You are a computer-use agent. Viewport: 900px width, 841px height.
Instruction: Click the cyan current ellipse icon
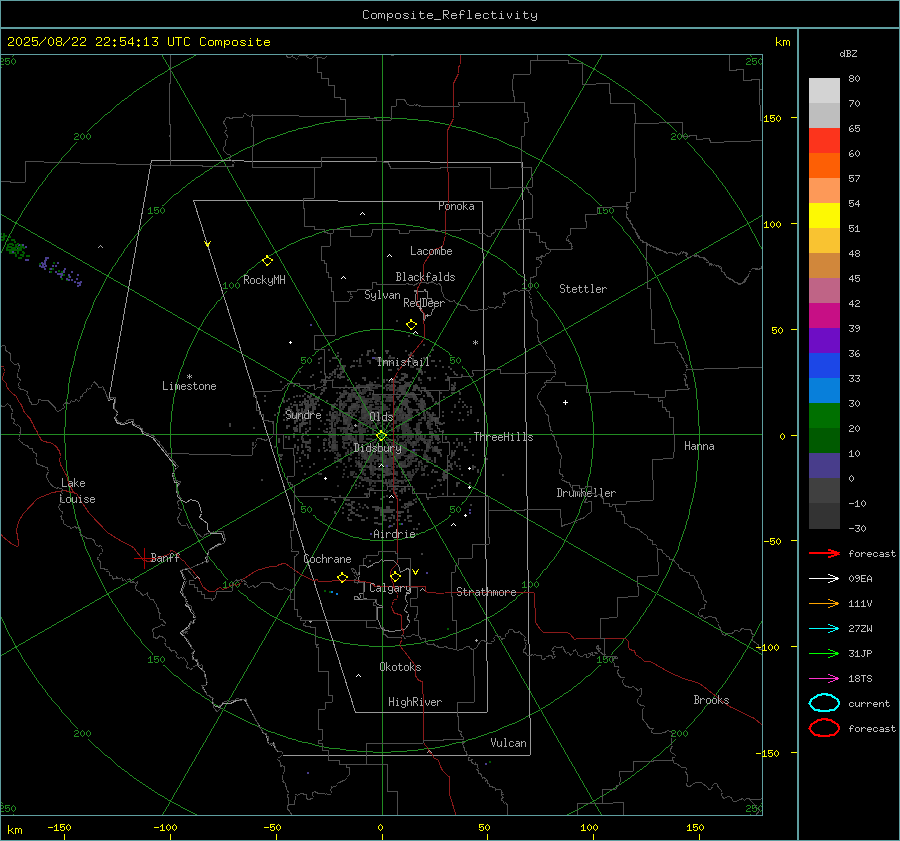point(824,703)
